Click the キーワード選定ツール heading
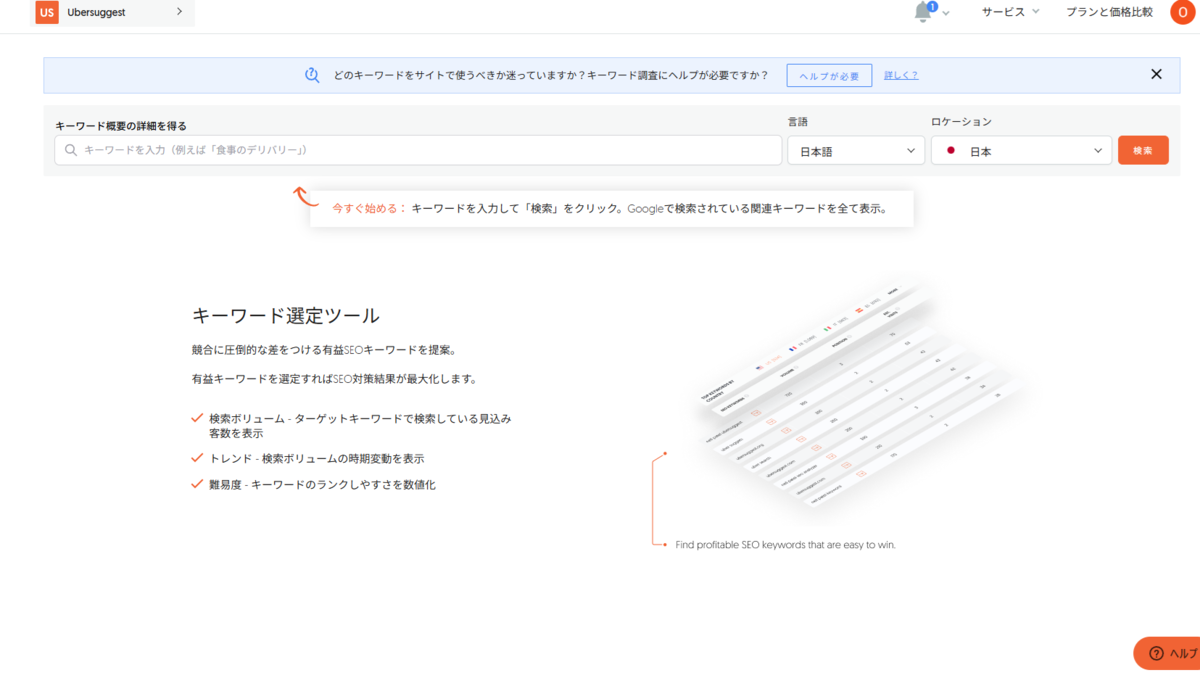The width and height of the screenshot is (1200, 678). pos(286,316)
